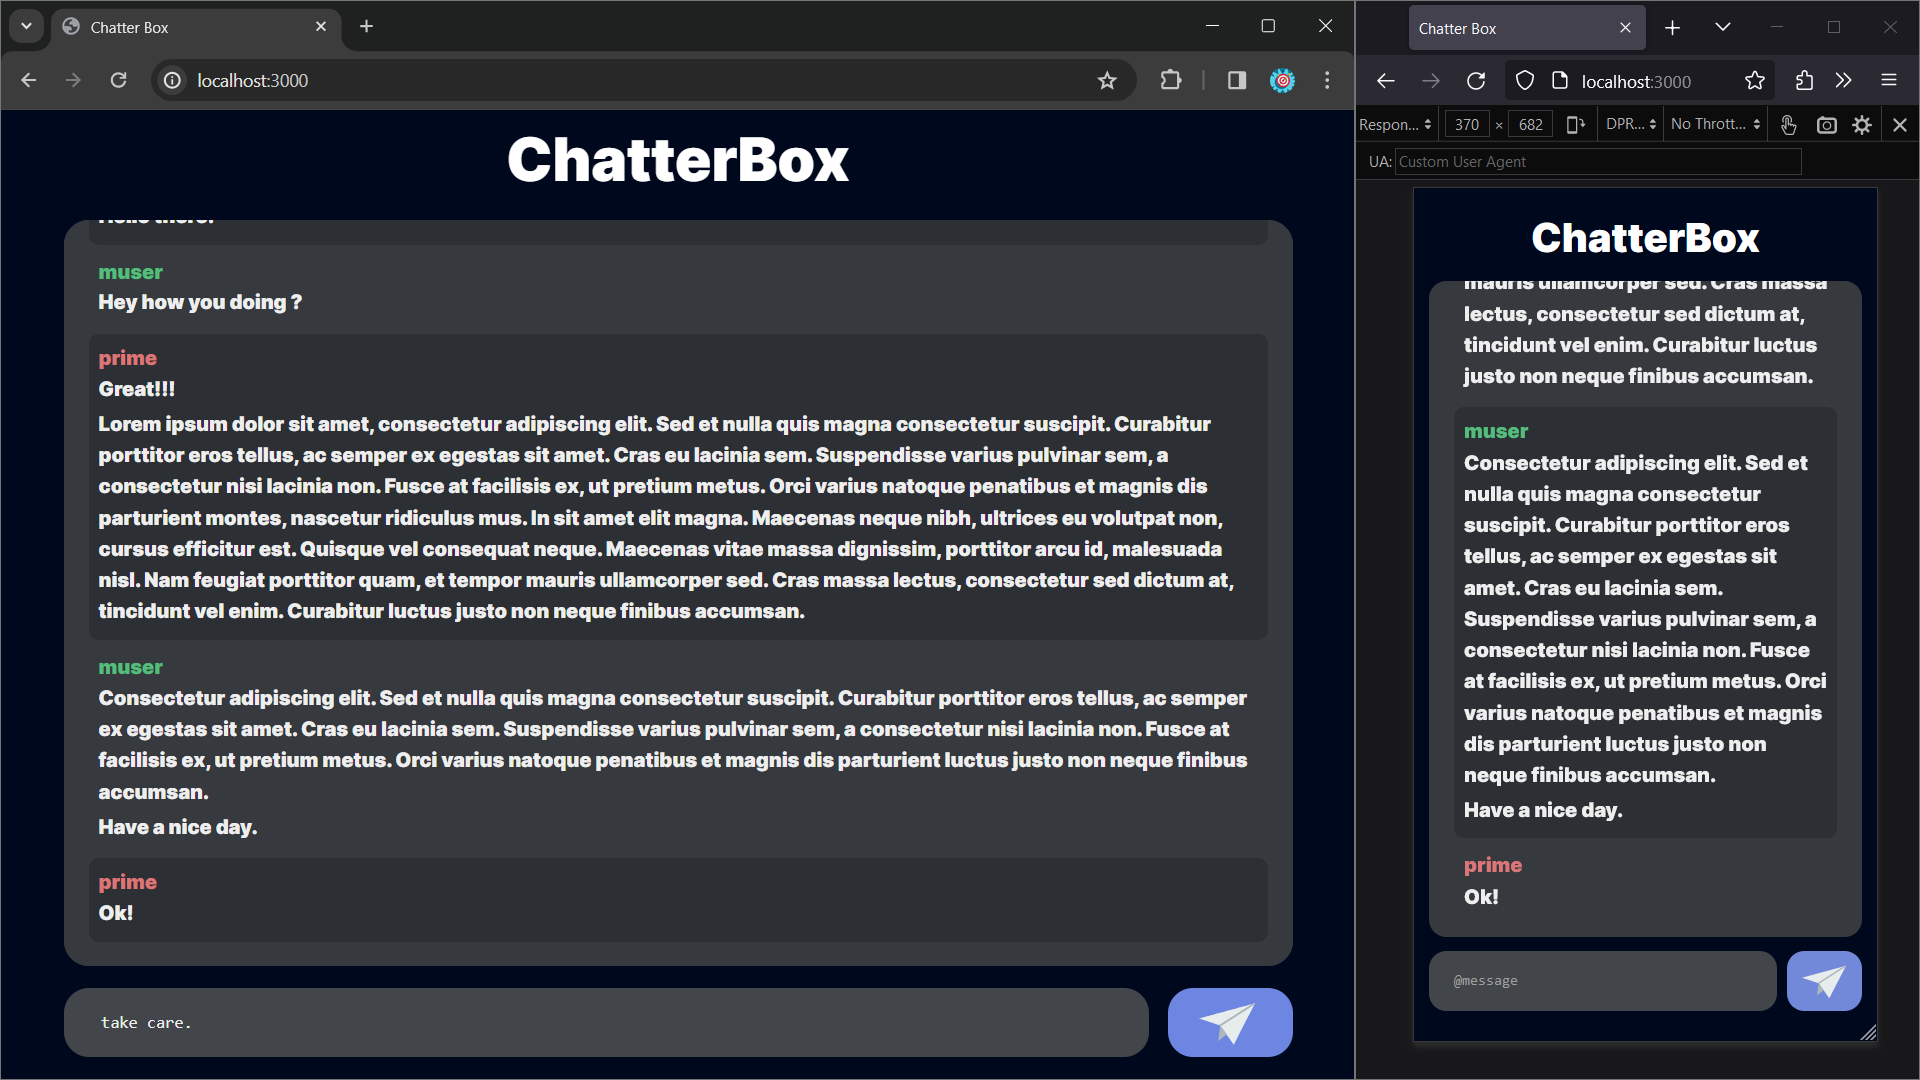Open the No Throttling dropdown
This screenshot has height=1080, width=1920.
coord(1715,125)
